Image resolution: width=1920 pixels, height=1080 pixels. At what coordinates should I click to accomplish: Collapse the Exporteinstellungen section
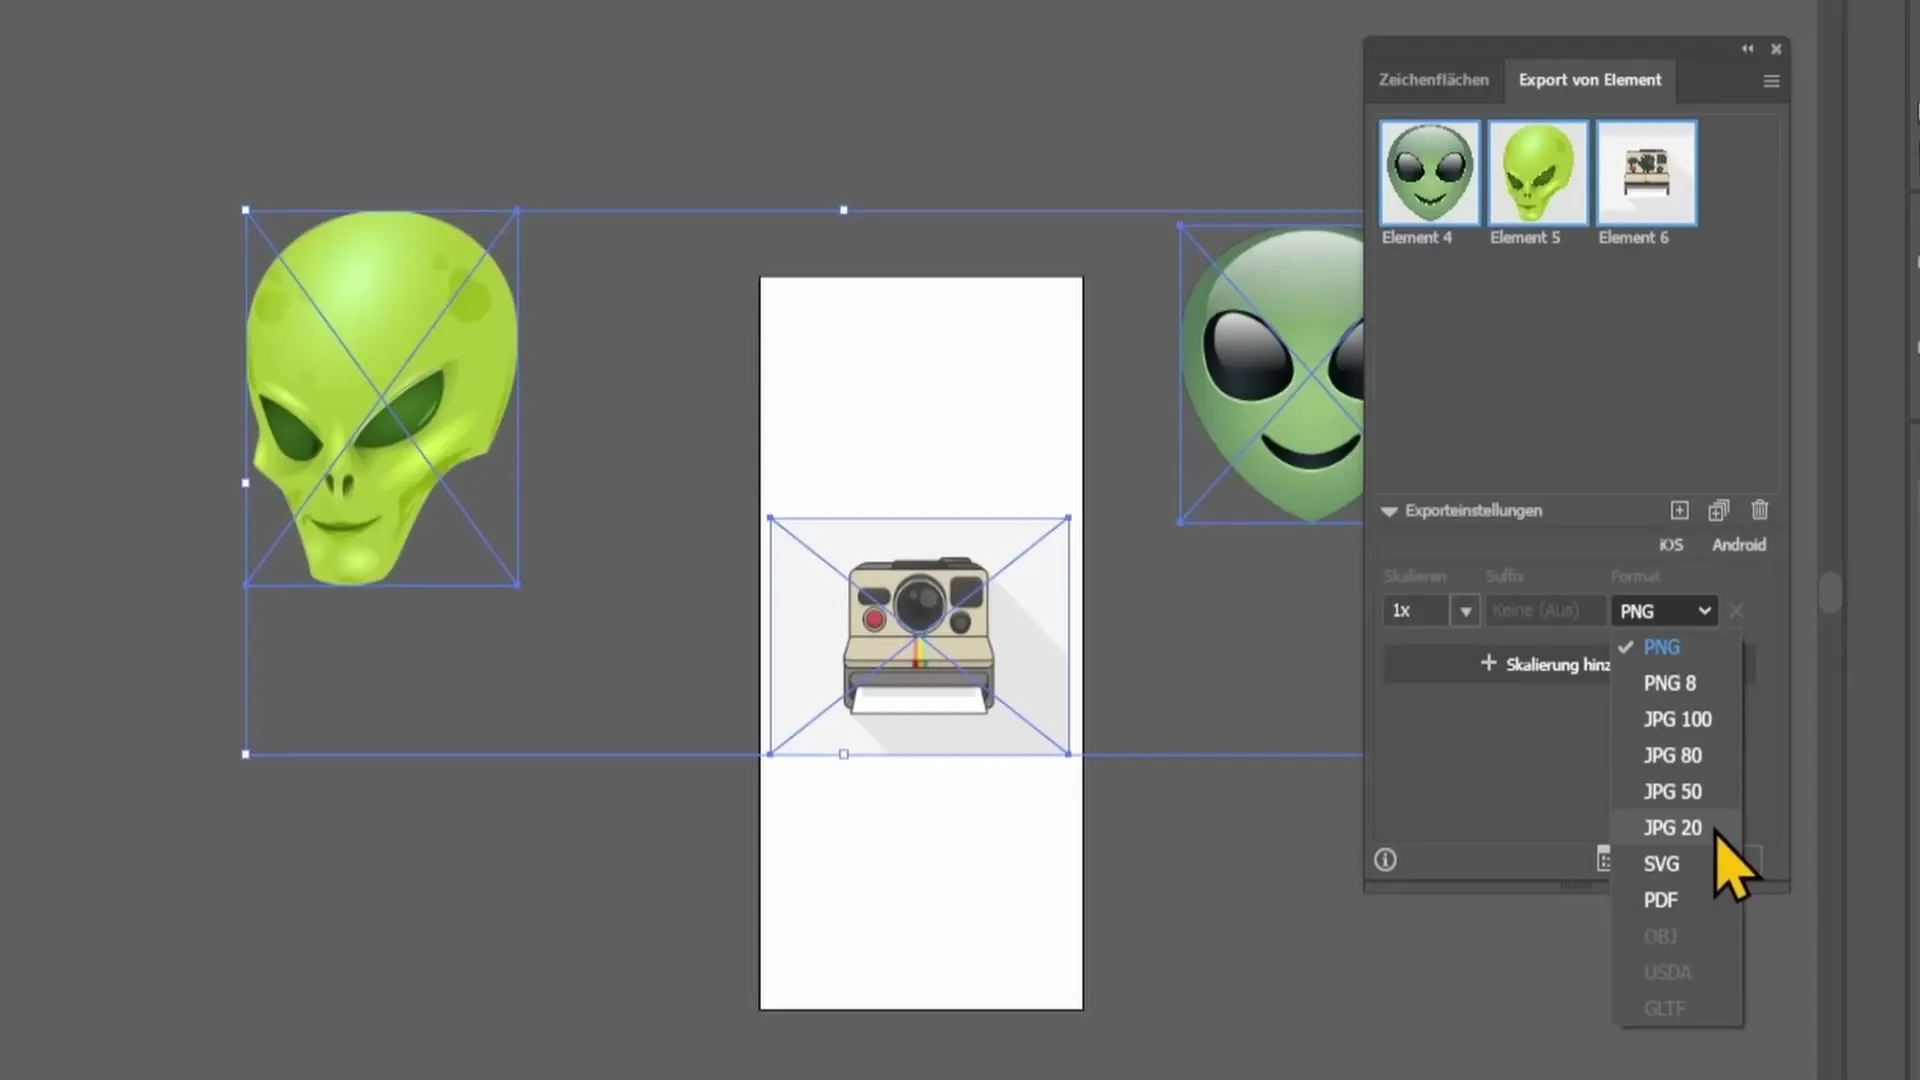pyautogui.click(x=1389, y=511)
